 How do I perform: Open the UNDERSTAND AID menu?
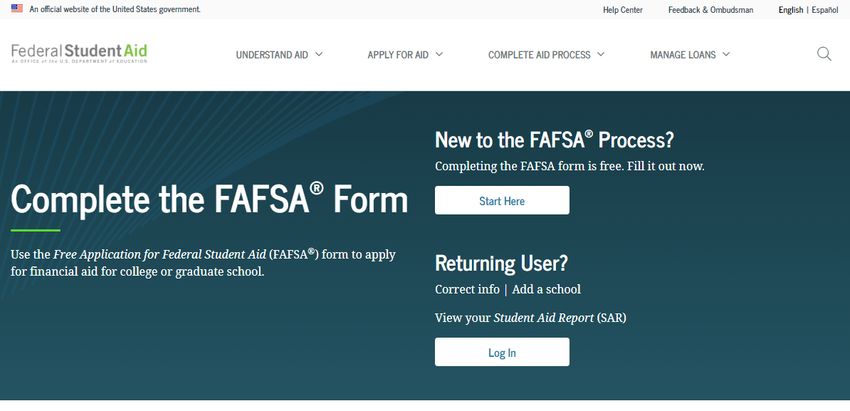click(x=272, y=55)
